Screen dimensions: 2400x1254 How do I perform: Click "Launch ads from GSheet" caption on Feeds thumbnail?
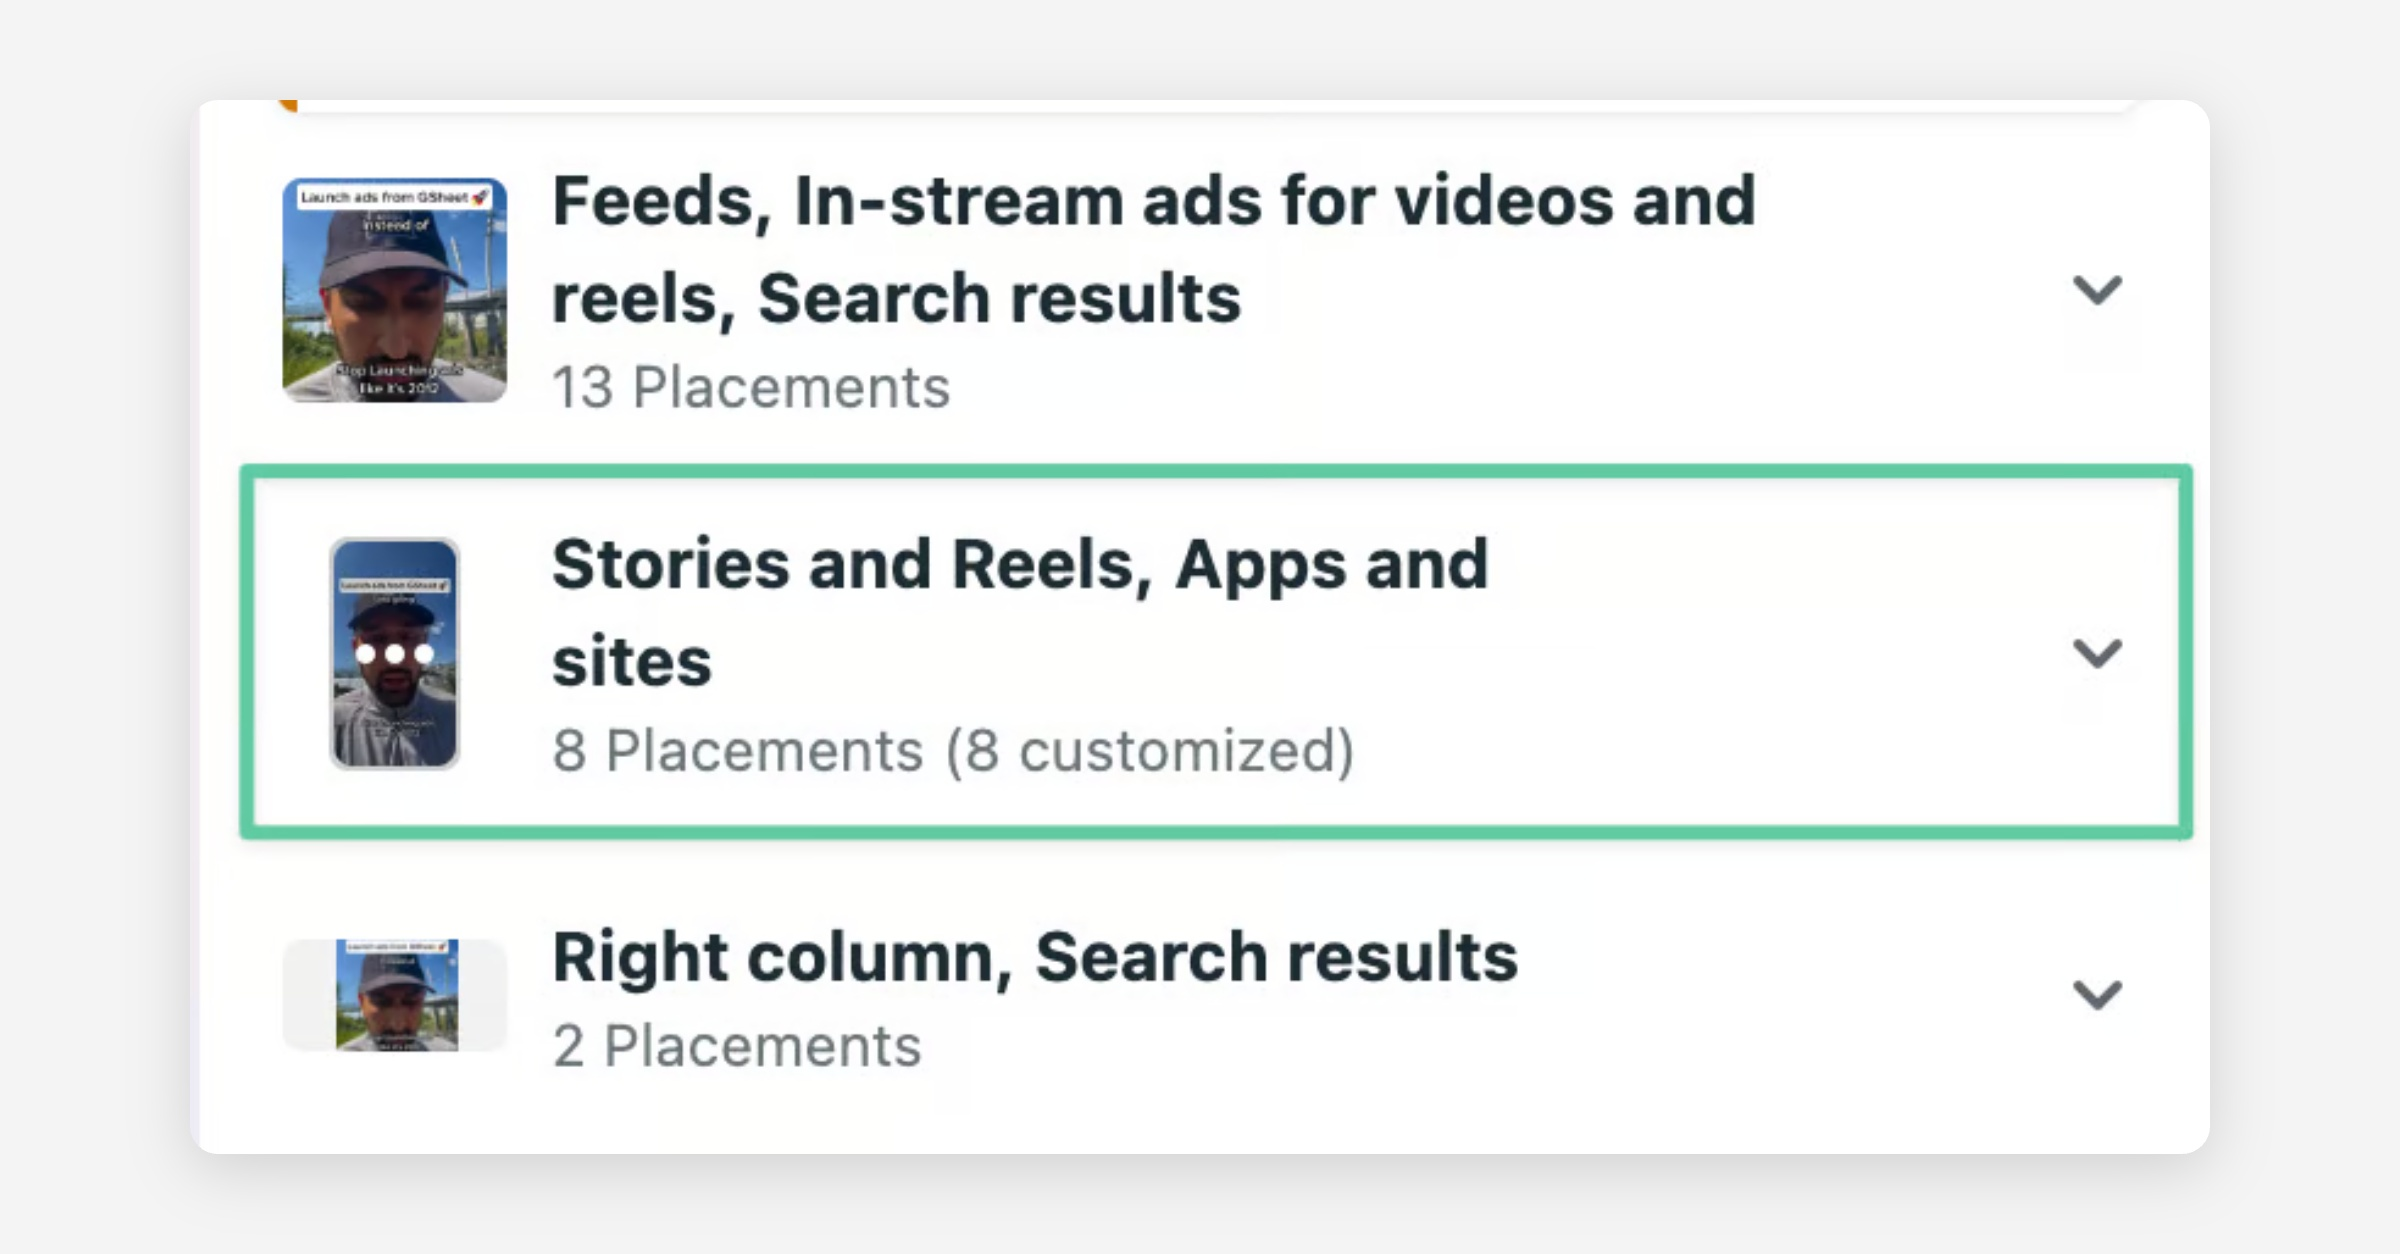[x=384, y=197]
